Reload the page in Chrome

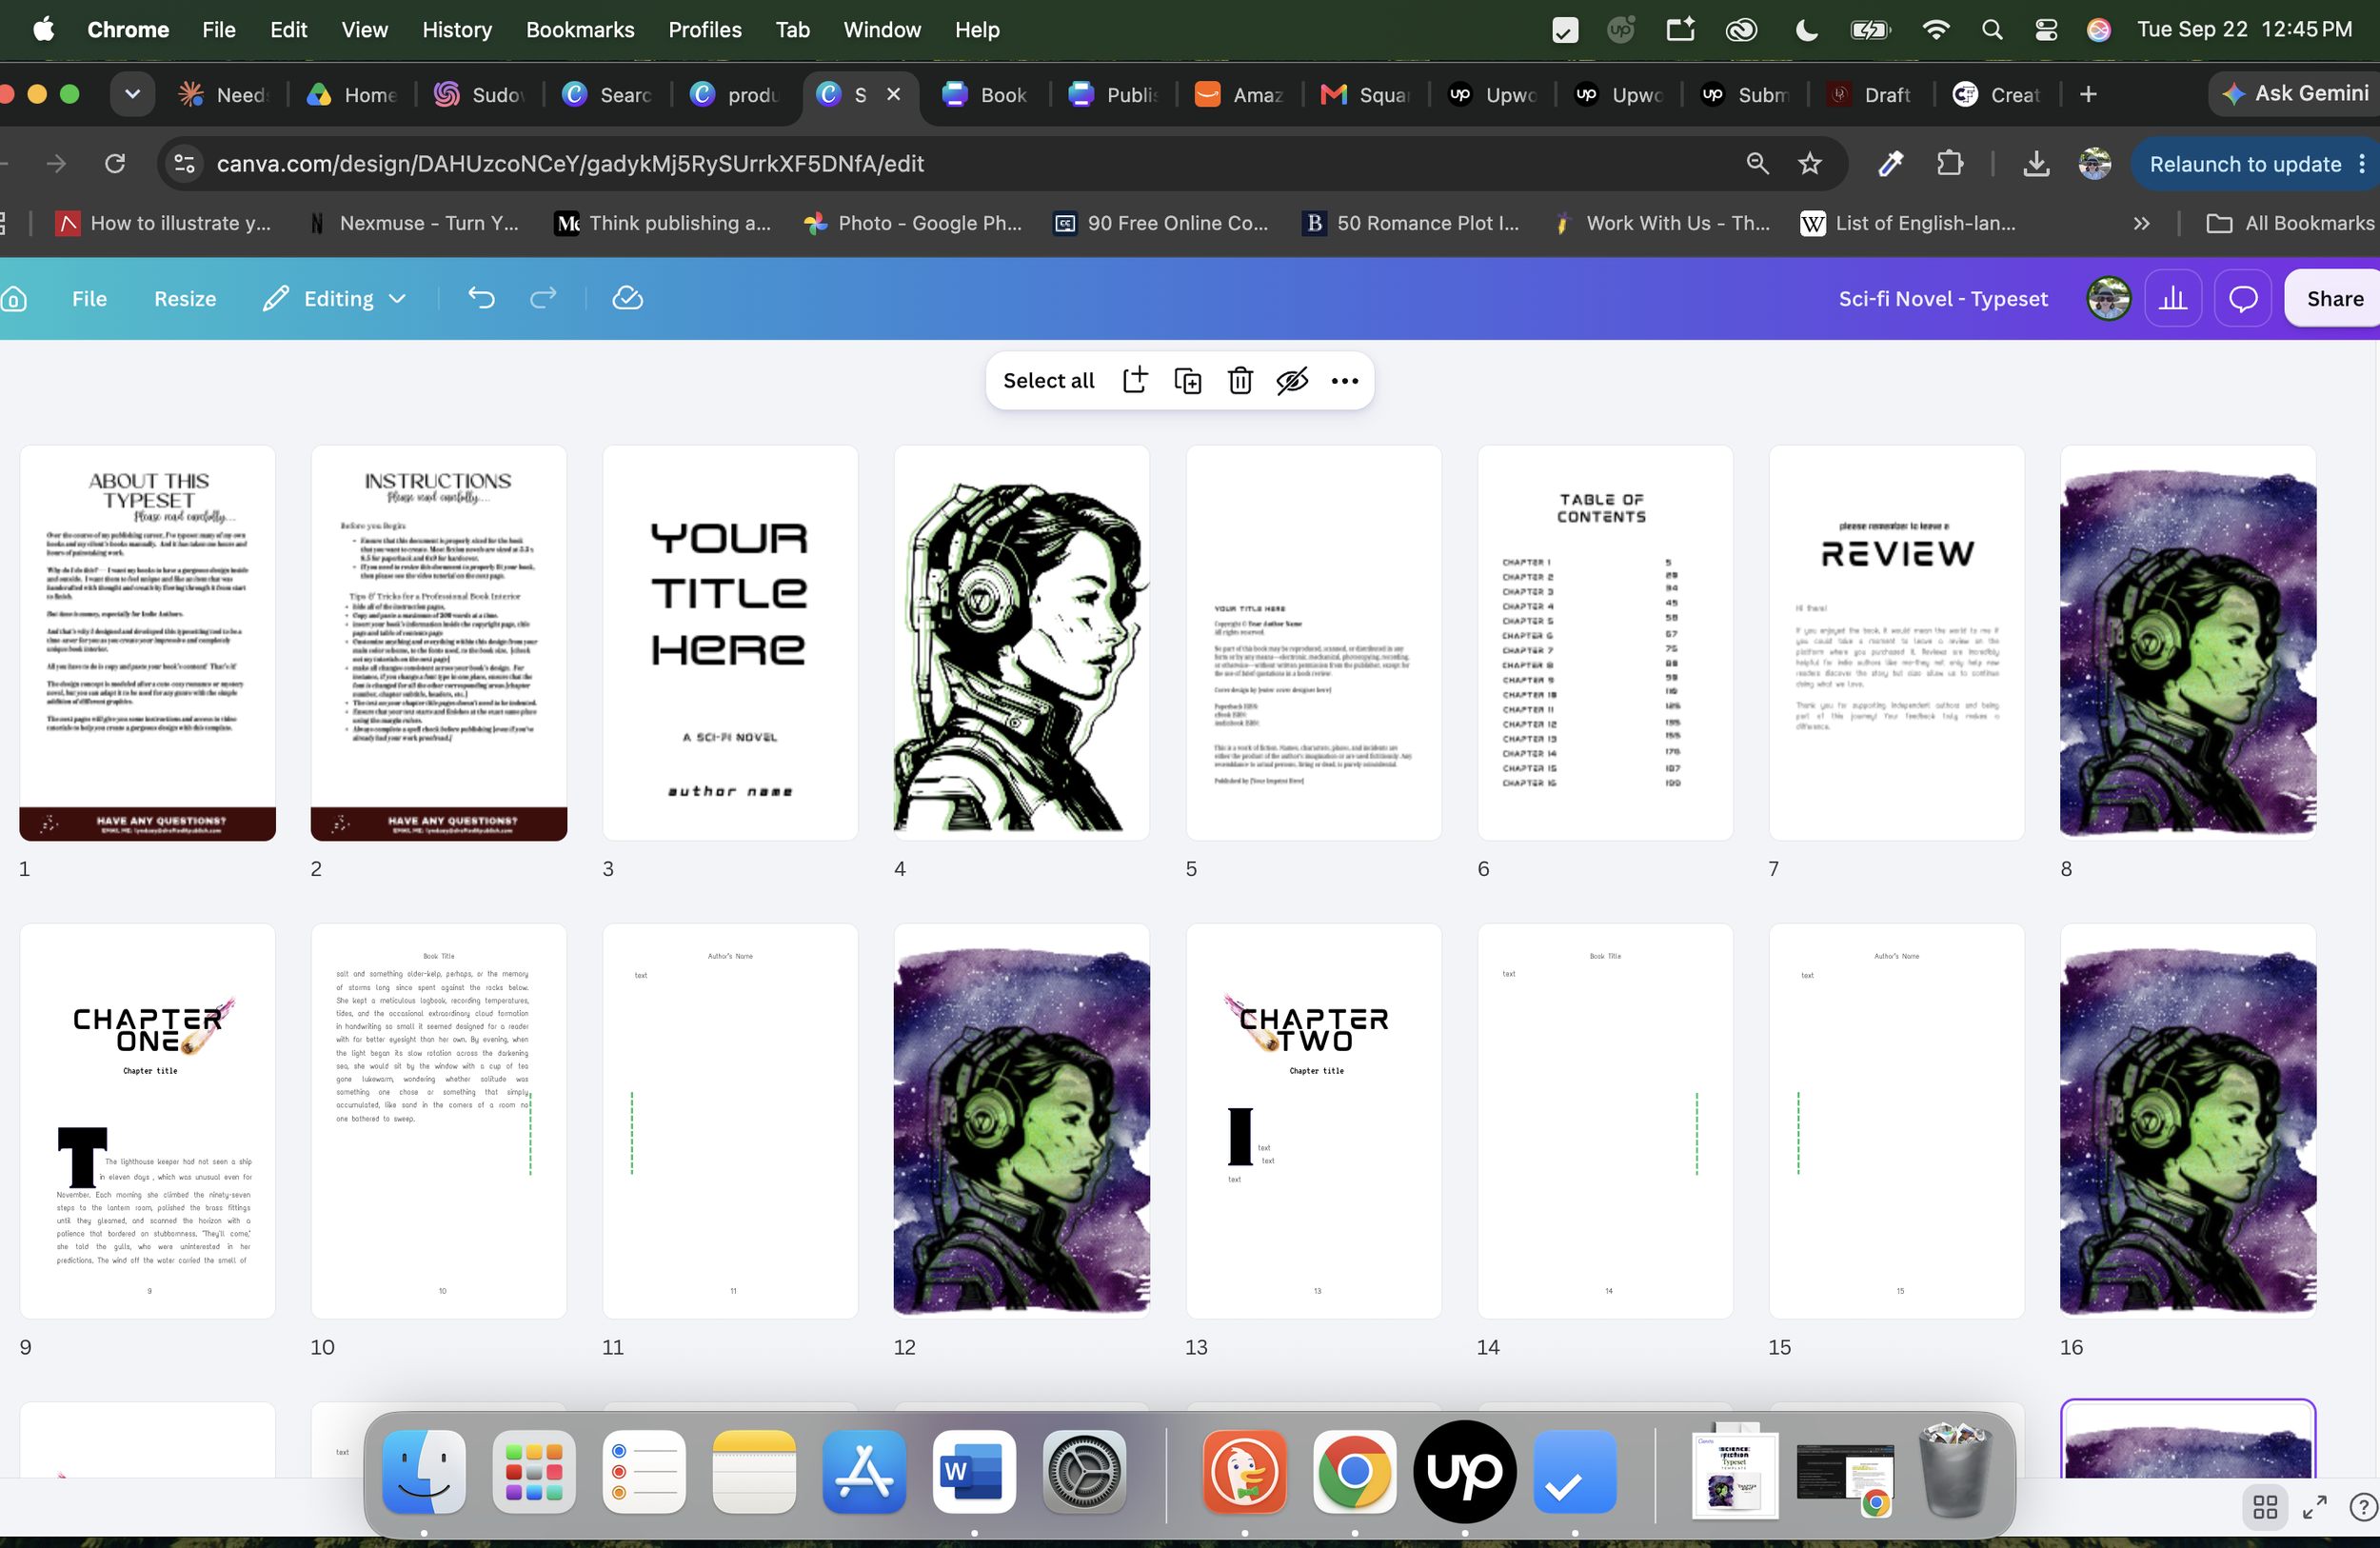coord(115,163)
